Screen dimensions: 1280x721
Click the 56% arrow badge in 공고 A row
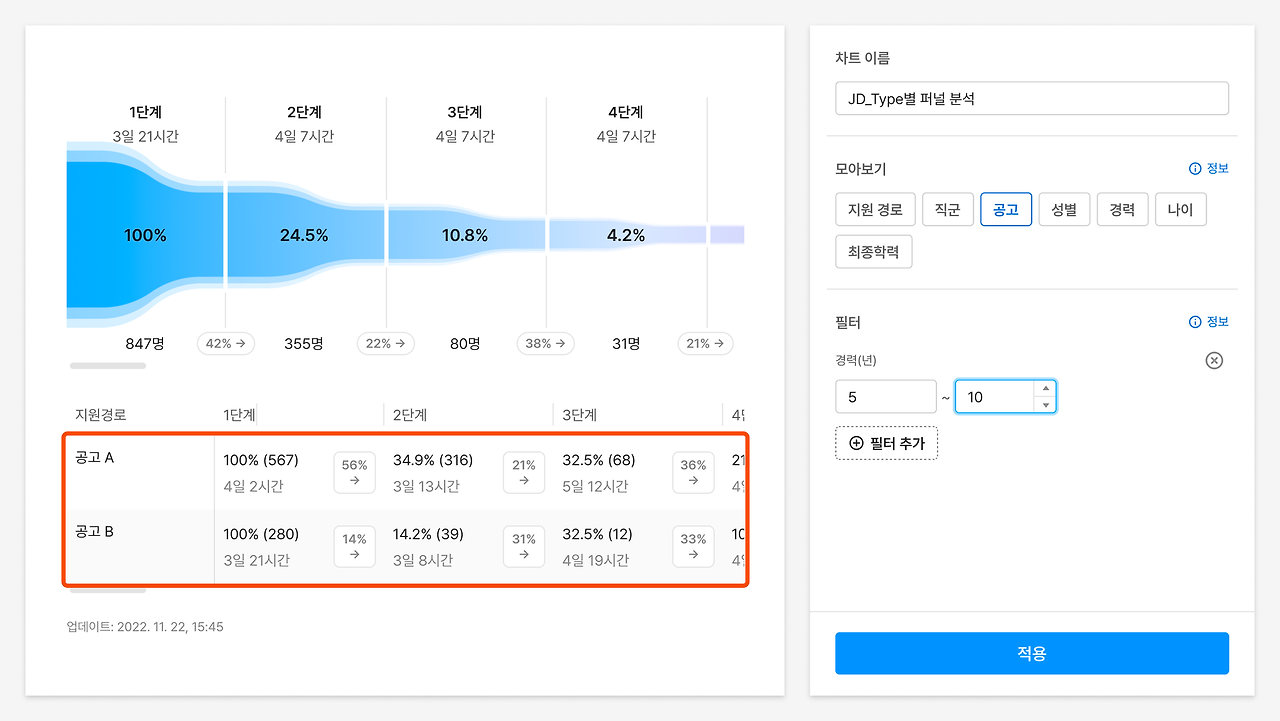[x=355, y=472]
